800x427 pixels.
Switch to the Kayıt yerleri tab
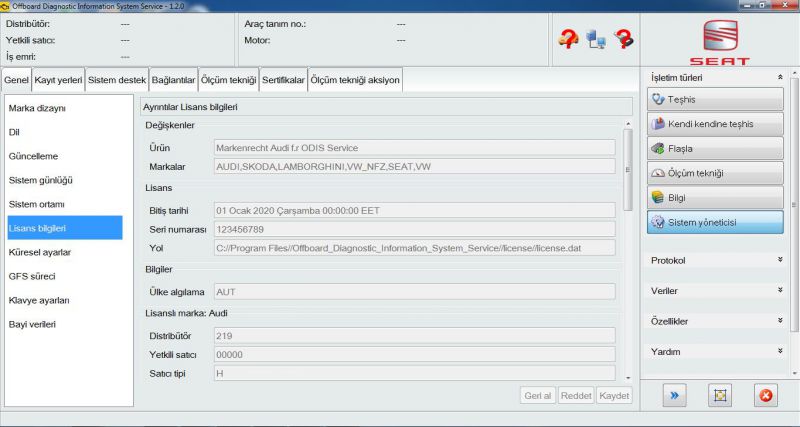58,80
